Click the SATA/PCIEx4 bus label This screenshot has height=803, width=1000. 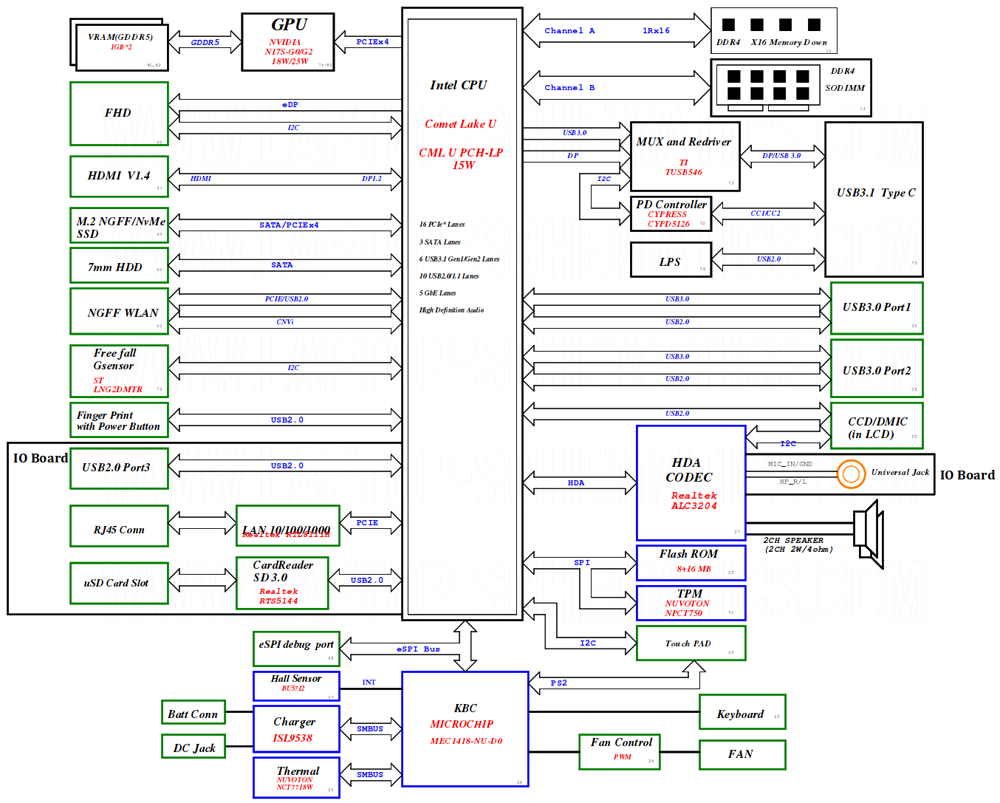tap(289, 225)
